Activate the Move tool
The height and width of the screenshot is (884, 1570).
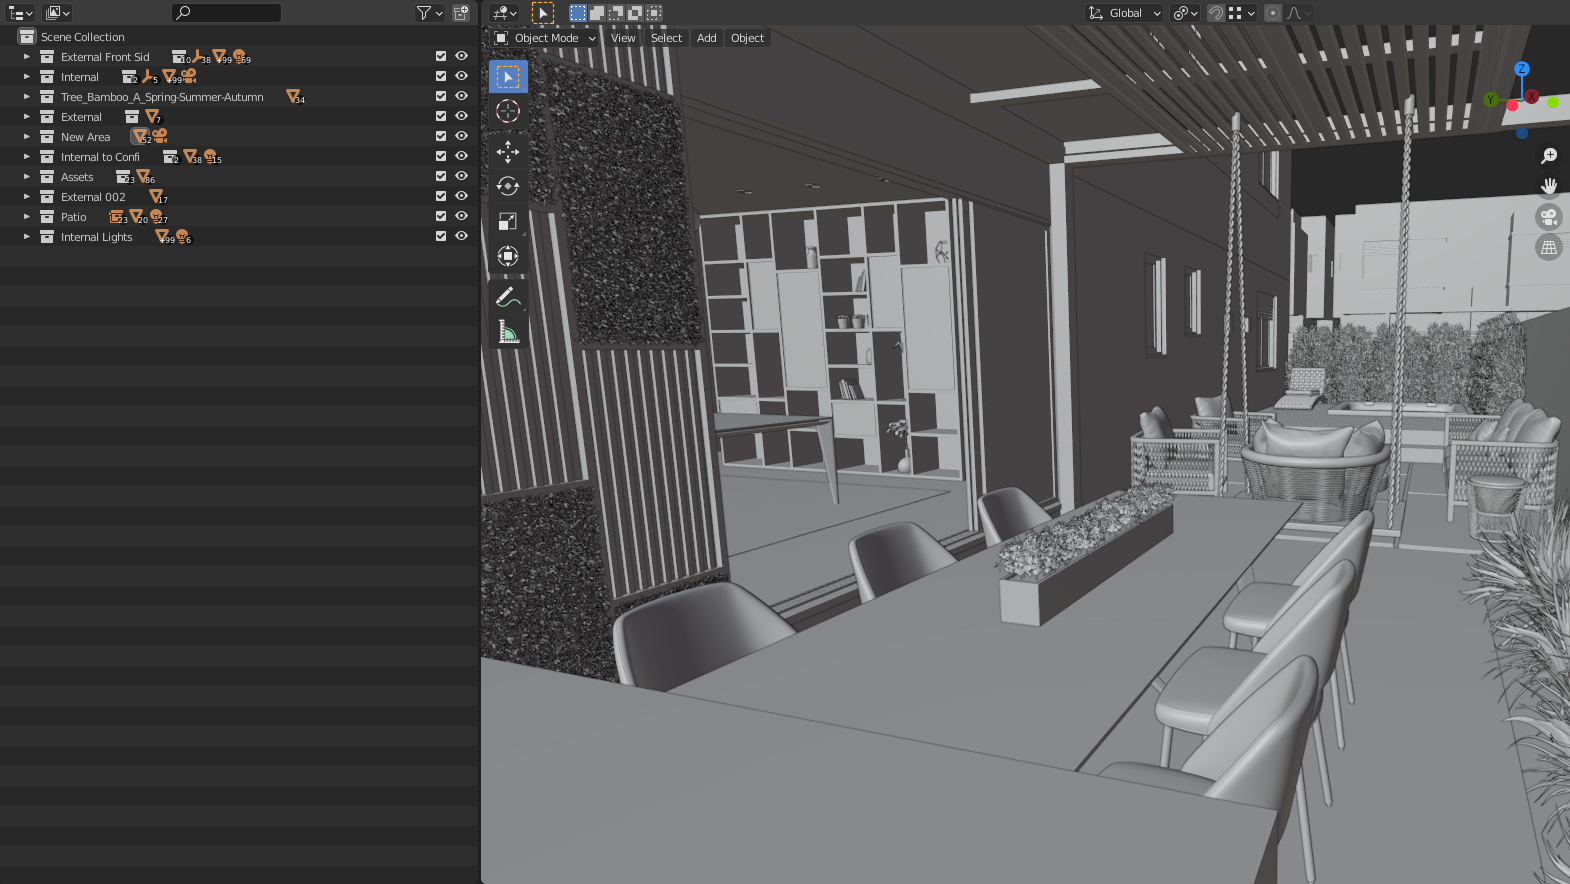[x=508, y=152]
